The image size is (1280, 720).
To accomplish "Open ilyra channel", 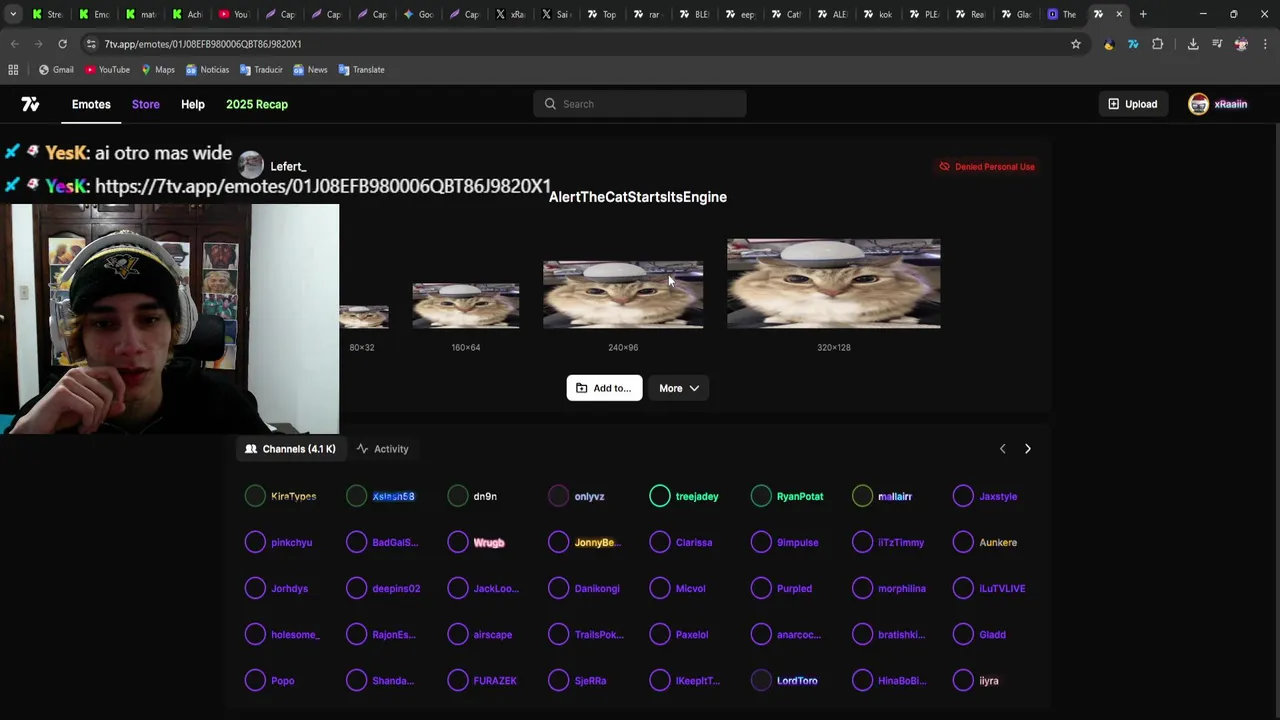I will 976,680.
